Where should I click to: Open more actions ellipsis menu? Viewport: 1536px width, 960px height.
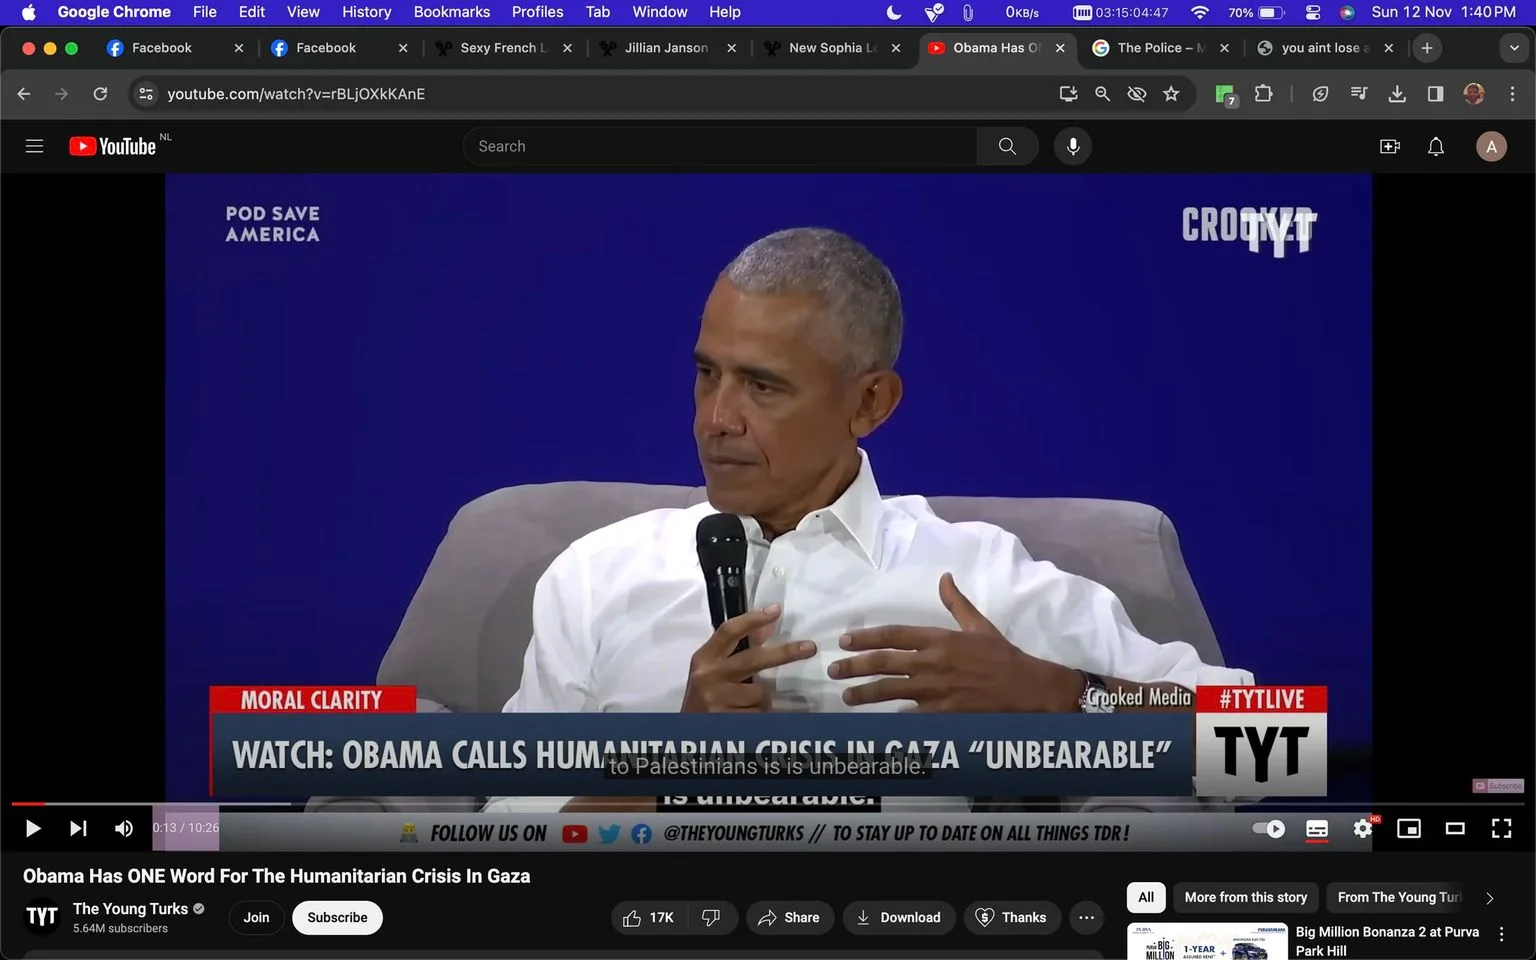[1086, 917]
